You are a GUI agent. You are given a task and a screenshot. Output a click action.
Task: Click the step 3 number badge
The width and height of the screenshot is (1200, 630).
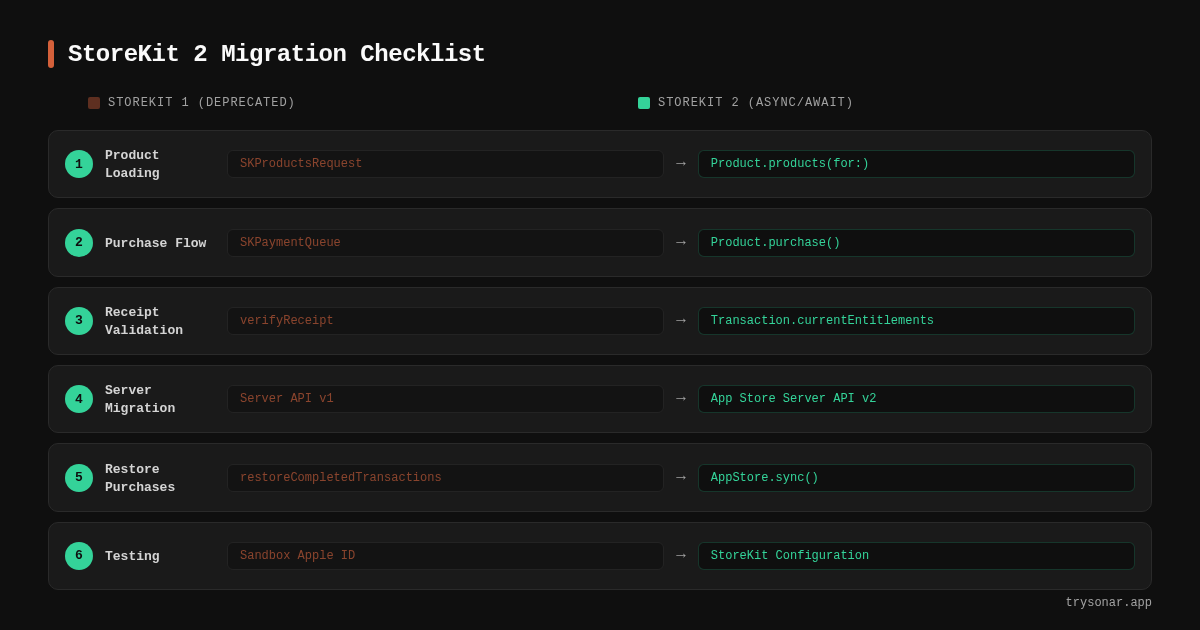[79, 321]
